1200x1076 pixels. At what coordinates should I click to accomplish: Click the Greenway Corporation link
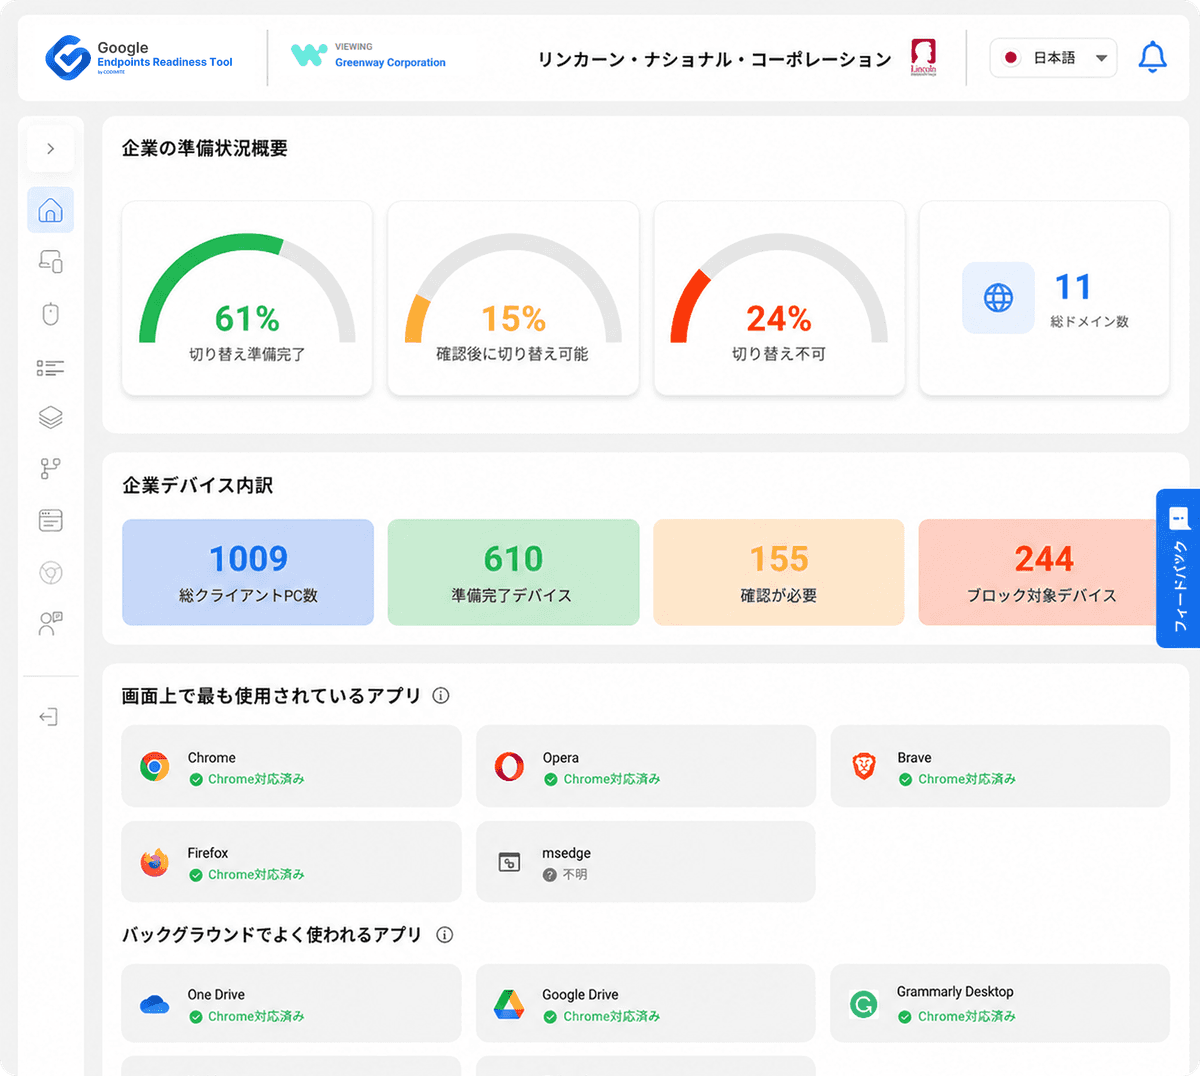coord(390,62)
